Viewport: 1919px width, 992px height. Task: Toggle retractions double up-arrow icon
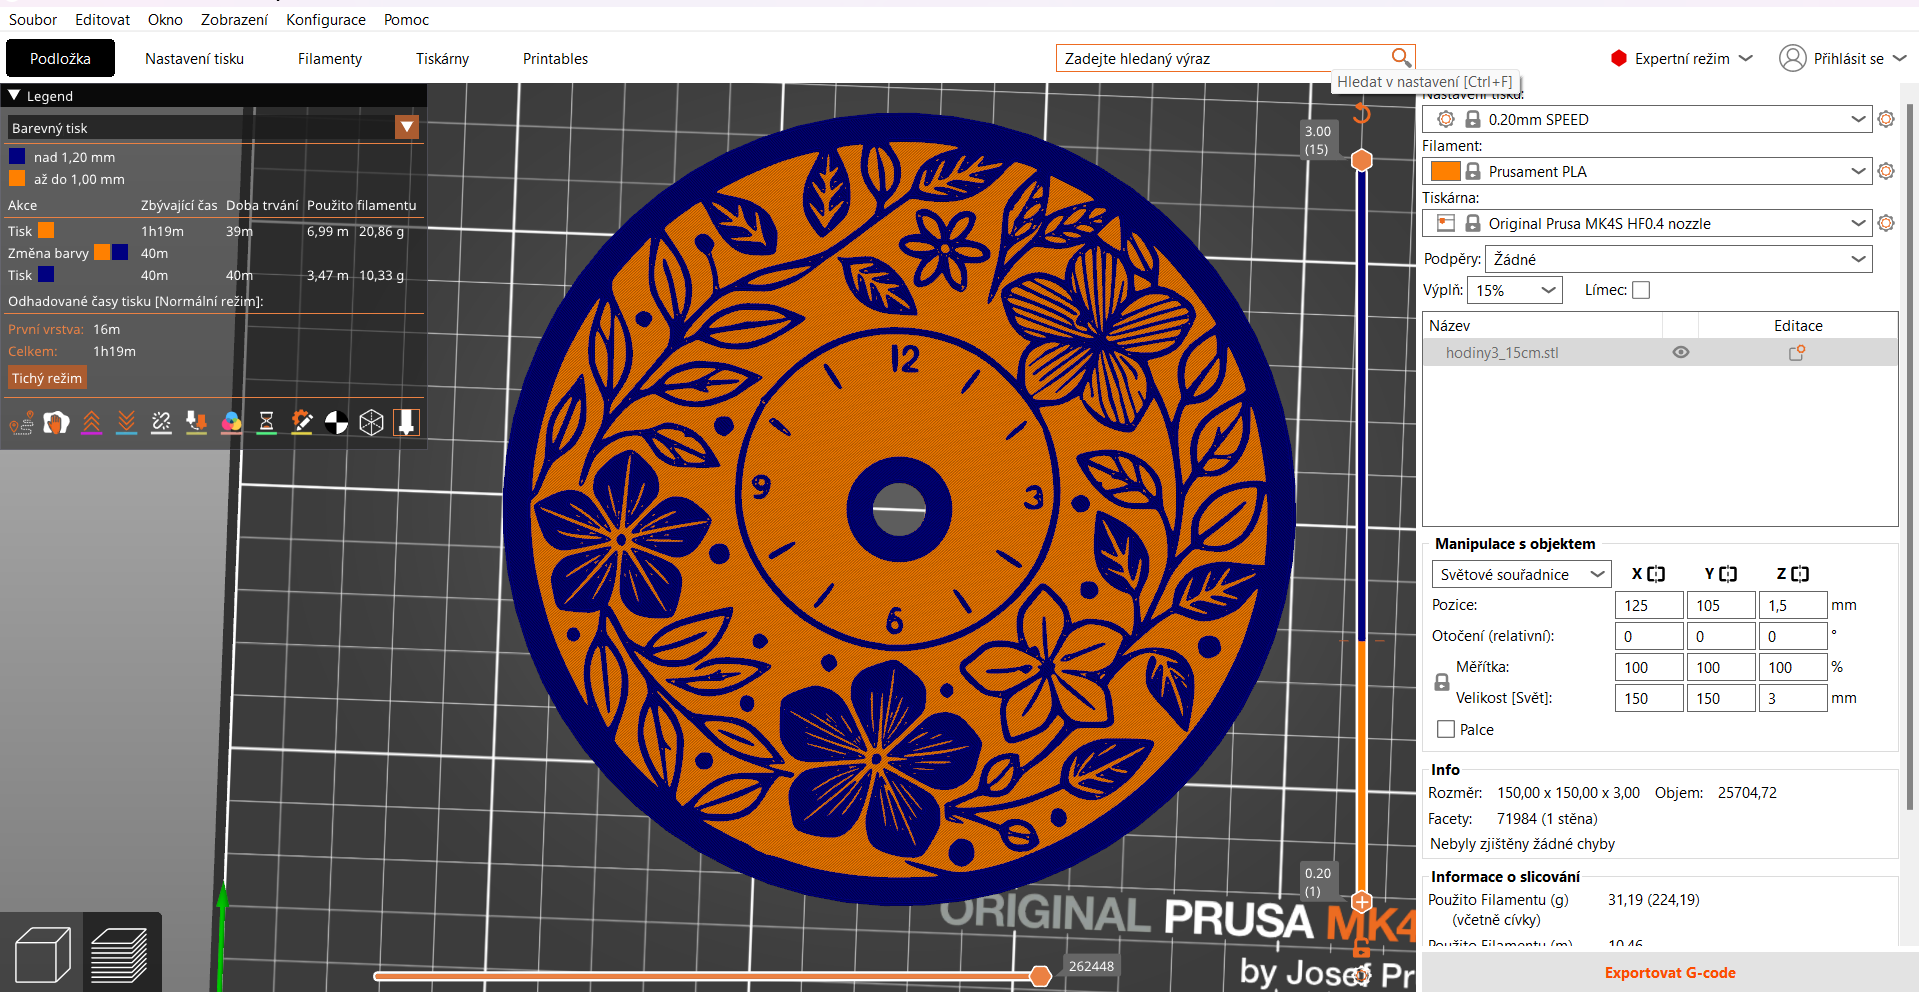[91, 423]
